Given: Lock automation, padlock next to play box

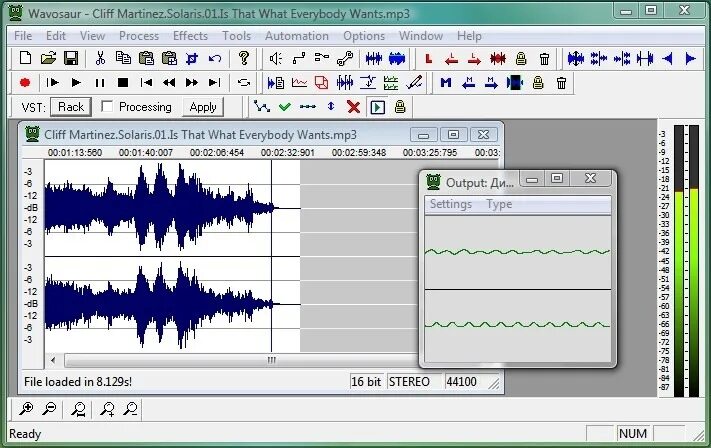Looking at the screenshot, I should [400, 107].
